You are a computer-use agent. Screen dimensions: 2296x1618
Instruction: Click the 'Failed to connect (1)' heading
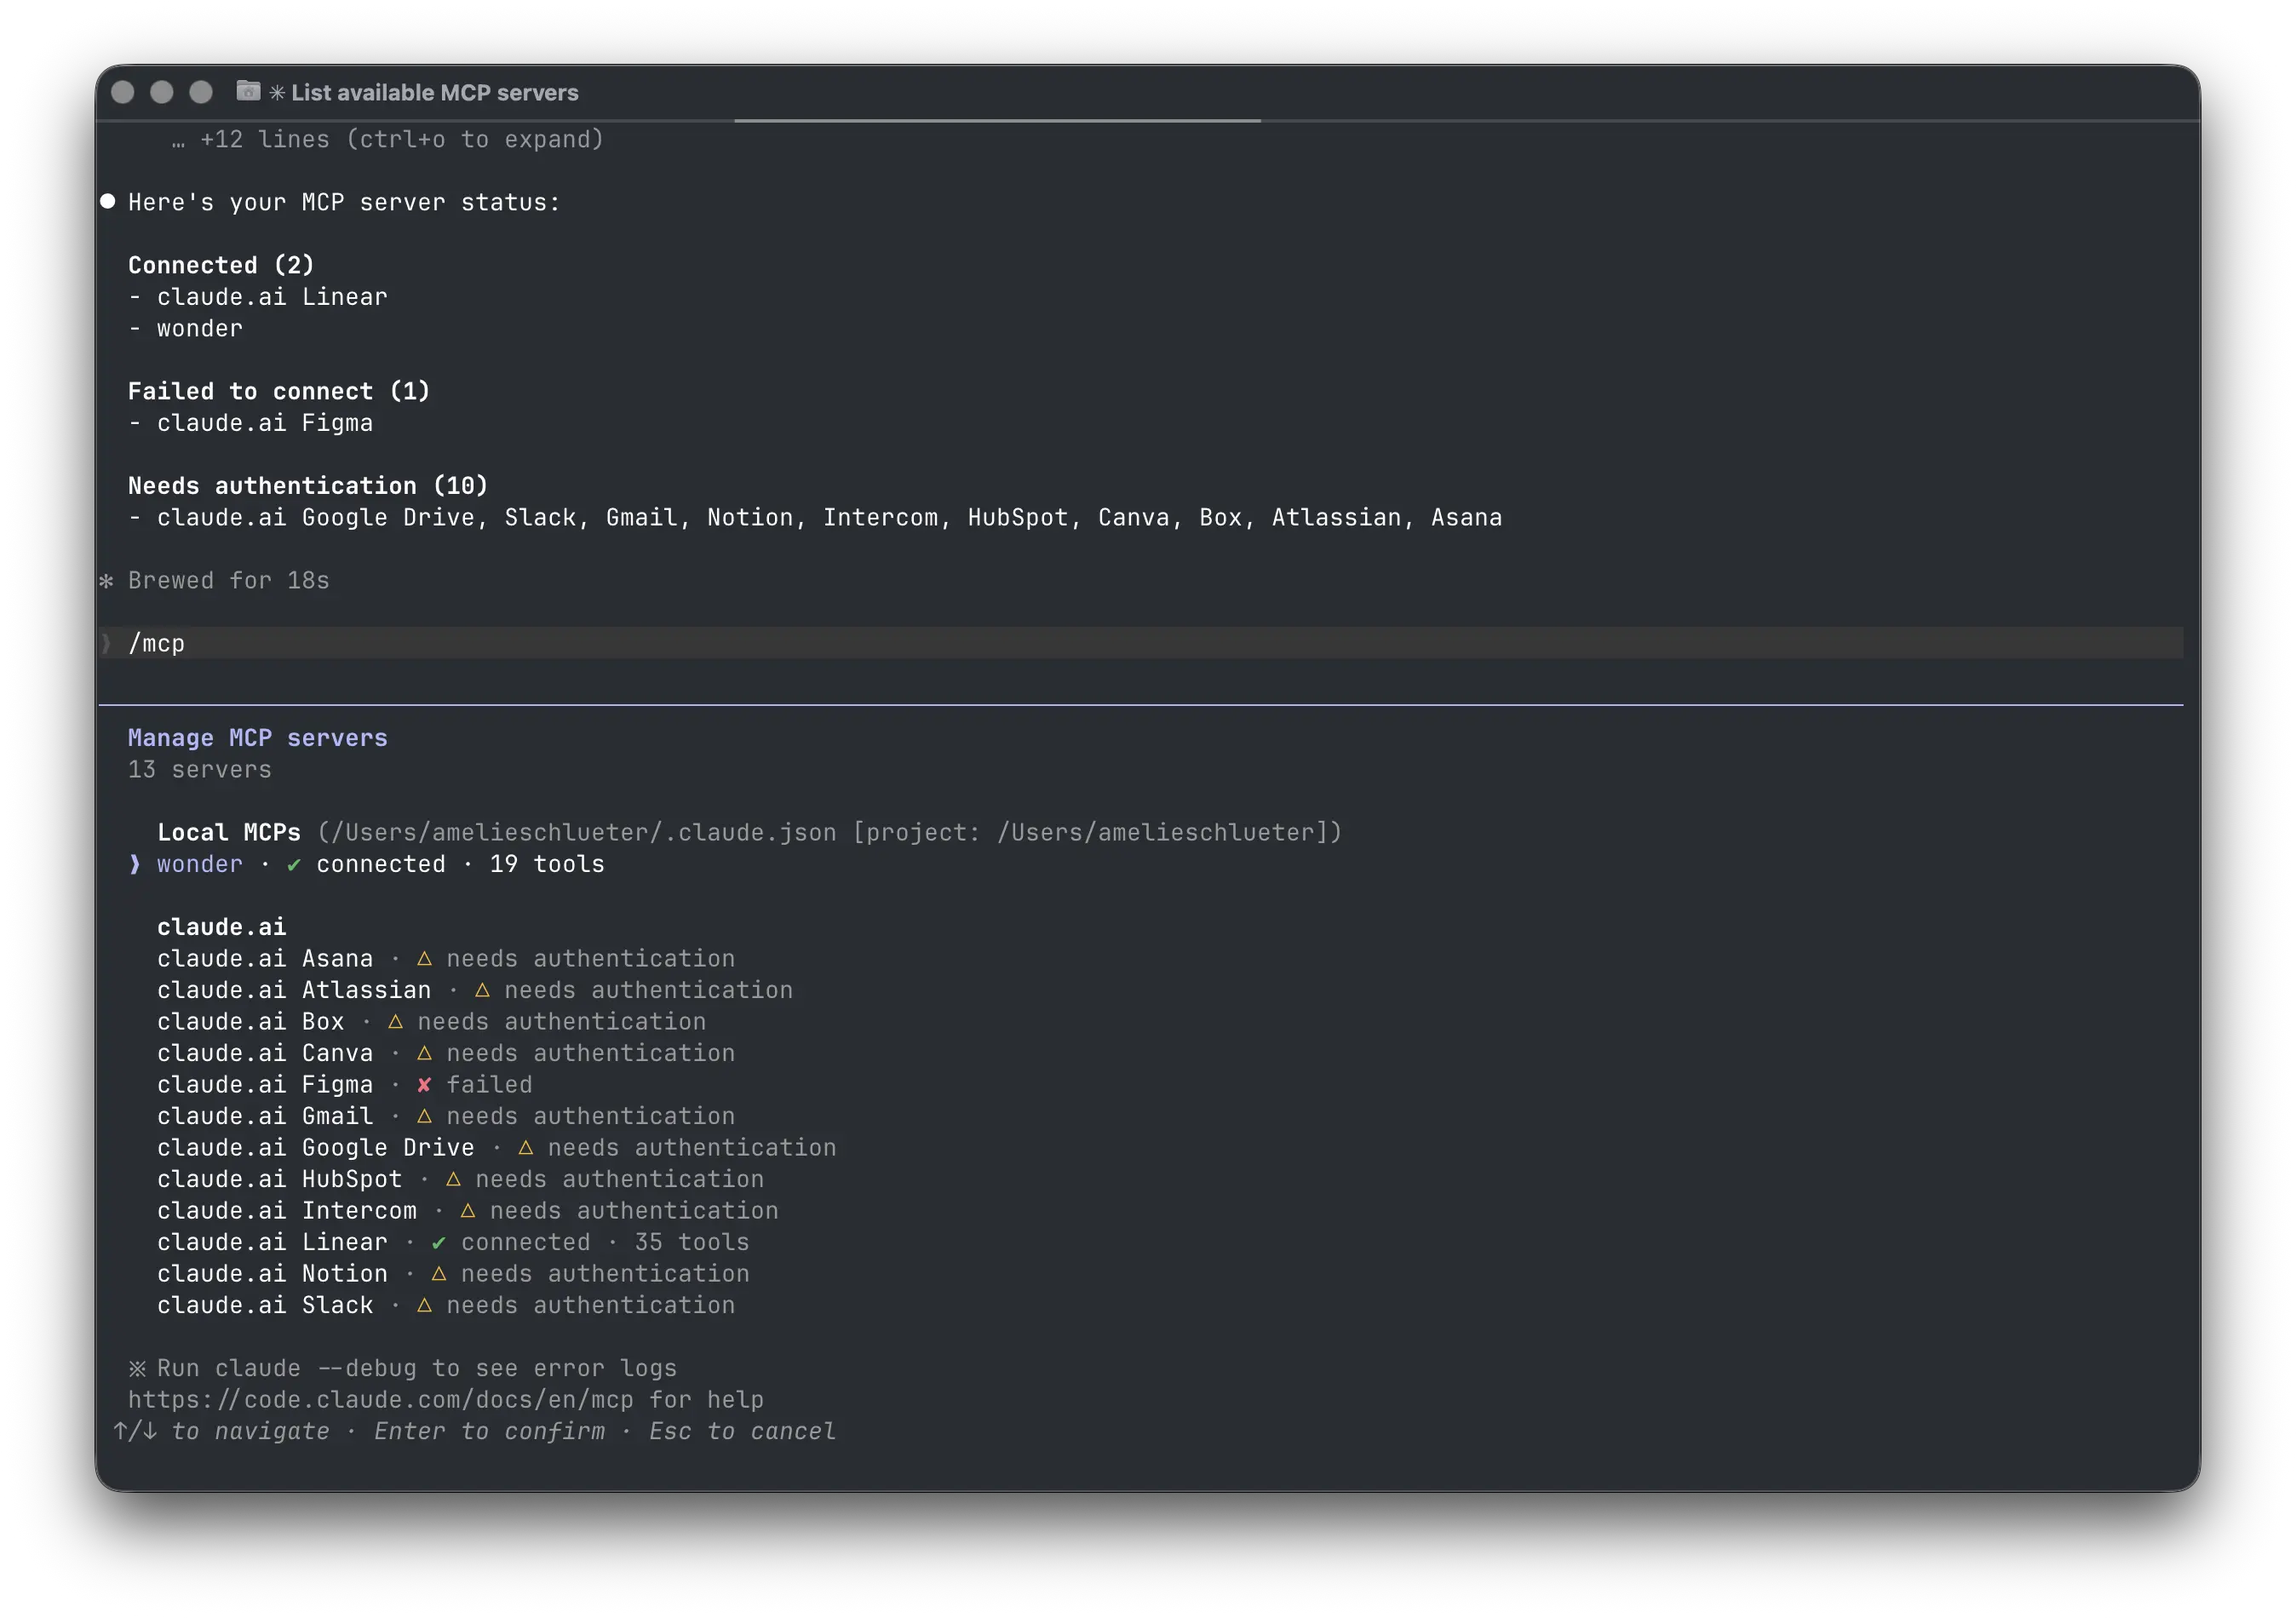pos(279,391)
